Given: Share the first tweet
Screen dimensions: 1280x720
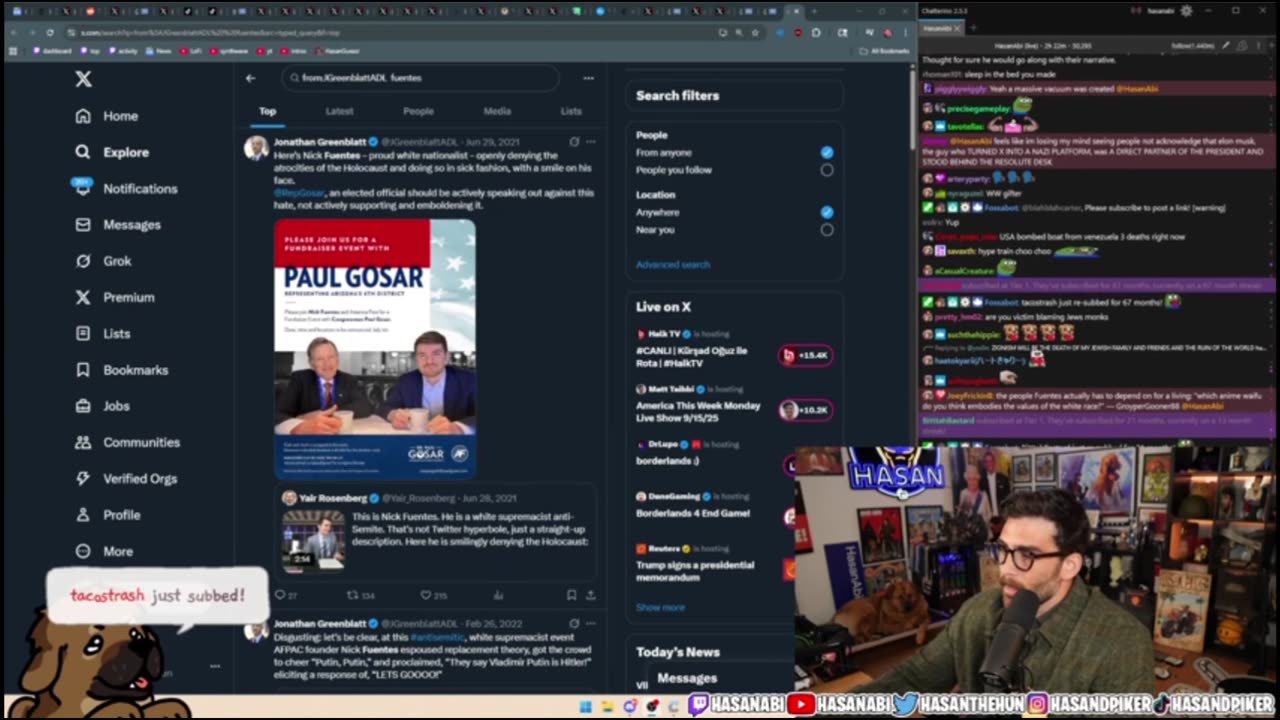Looking at the screenshot, I should (x=590, y=595).
